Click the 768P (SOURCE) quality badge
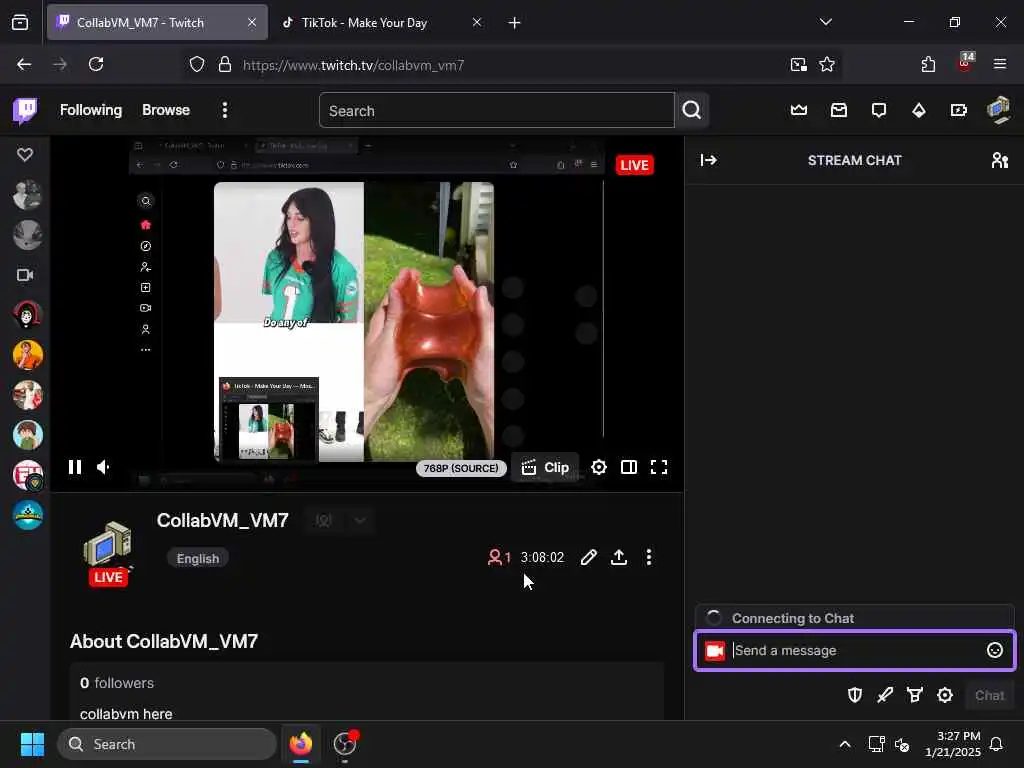The image size is (1024, 768). click(x=461, y=468)
